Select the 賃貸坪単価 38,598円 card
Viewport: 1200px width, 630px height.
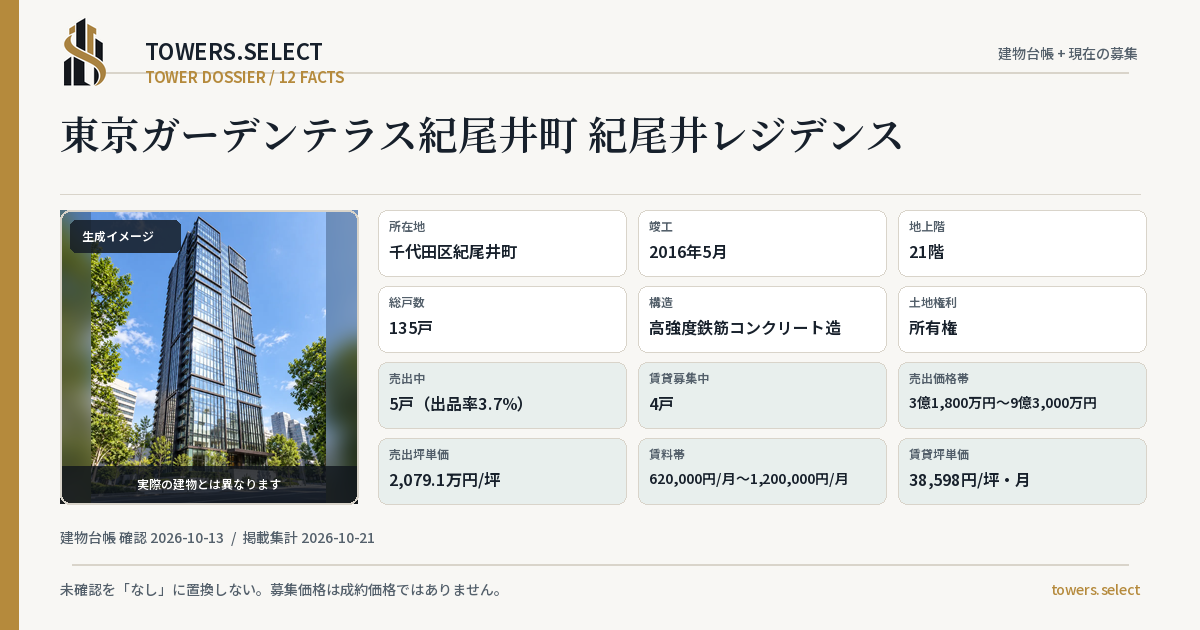[x=1022, y=471]
